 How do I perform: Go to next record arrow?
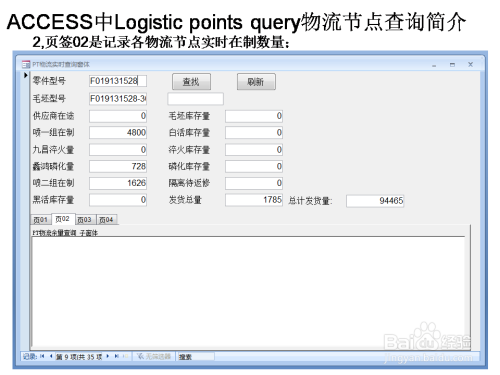(108, 356)
